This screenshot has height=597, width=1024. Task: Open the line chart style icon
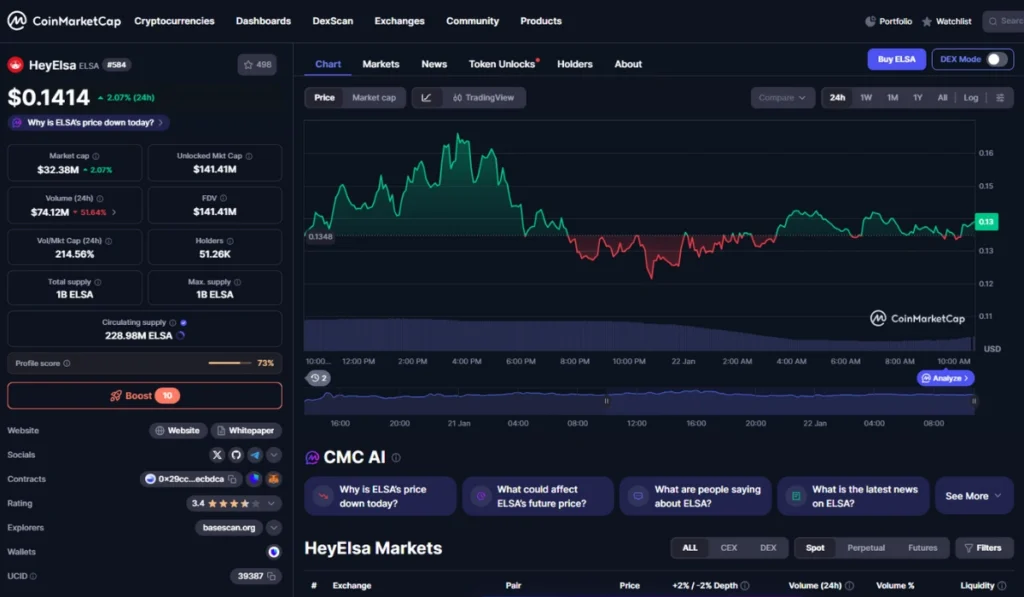(x=426, y=97)
